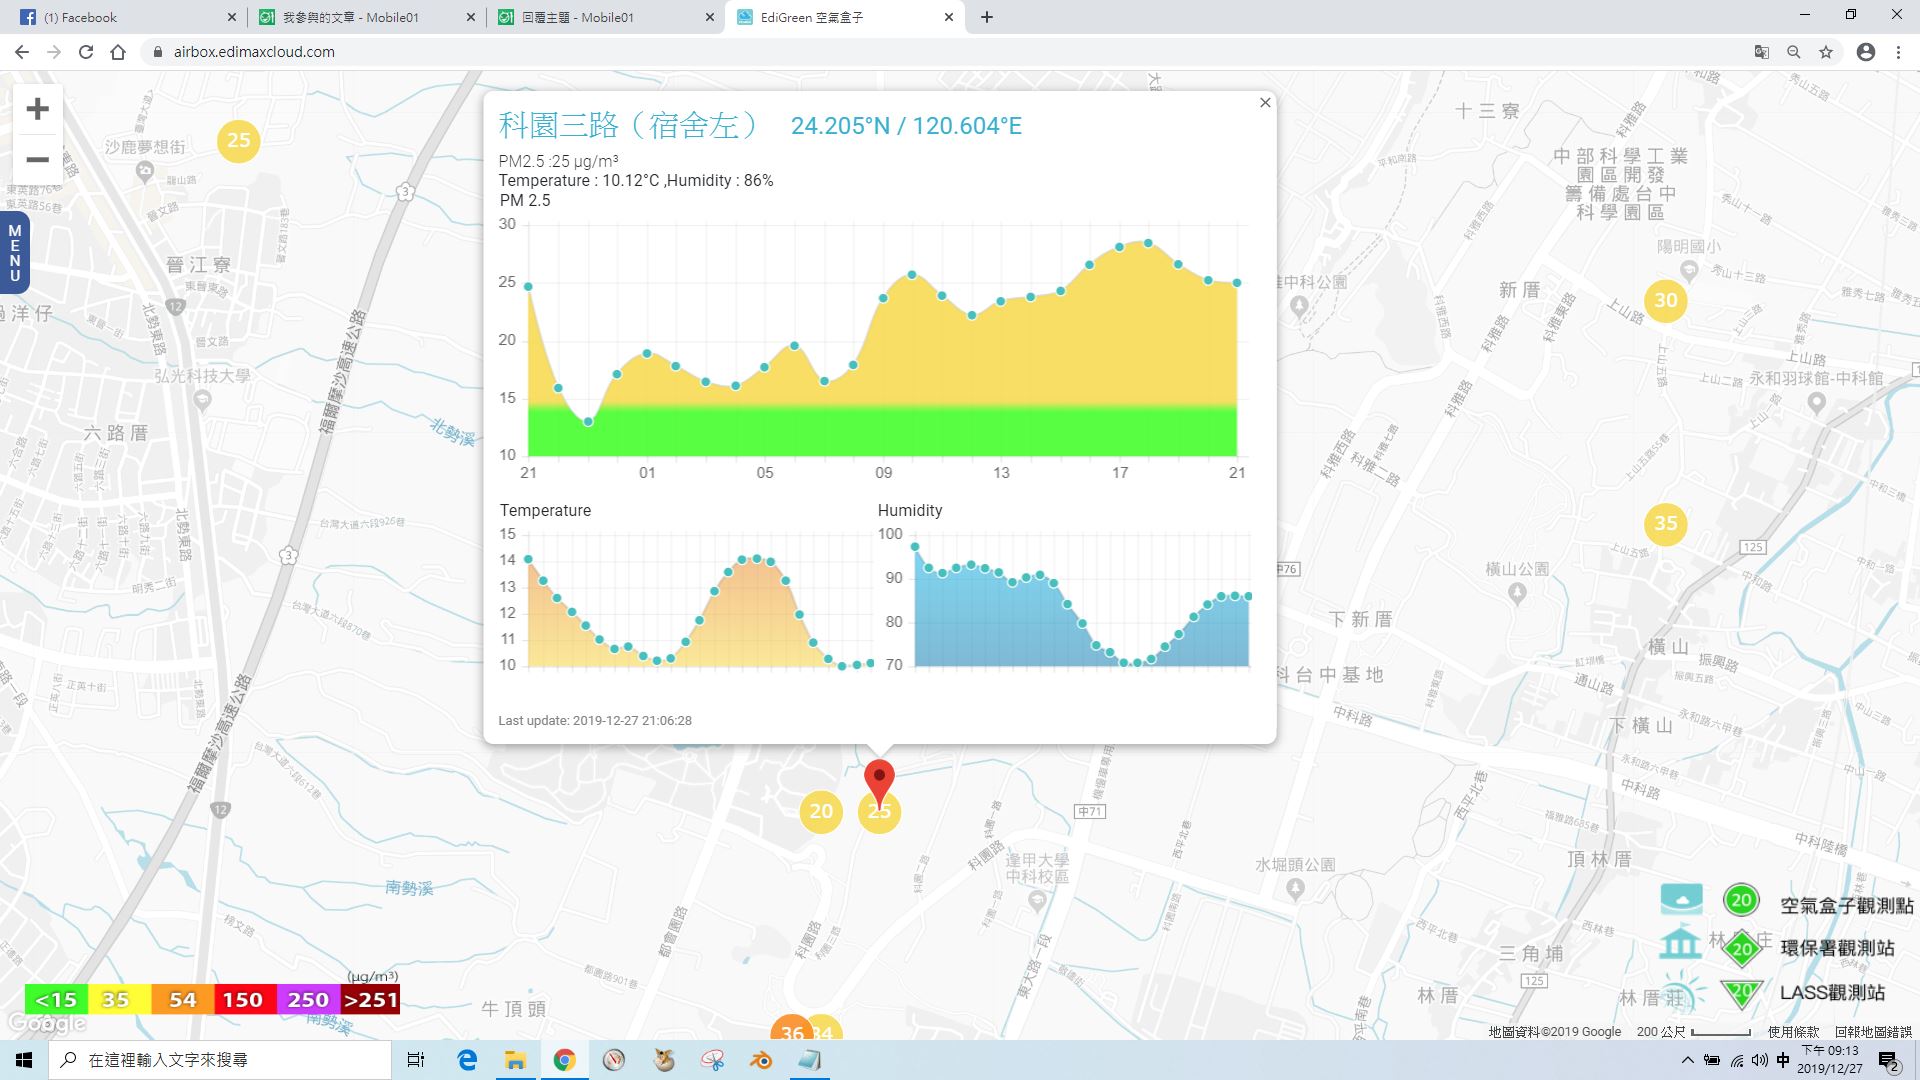Click the LASS觀測站 legend label
The image size is (1920, 1080).
[1832, 993]
